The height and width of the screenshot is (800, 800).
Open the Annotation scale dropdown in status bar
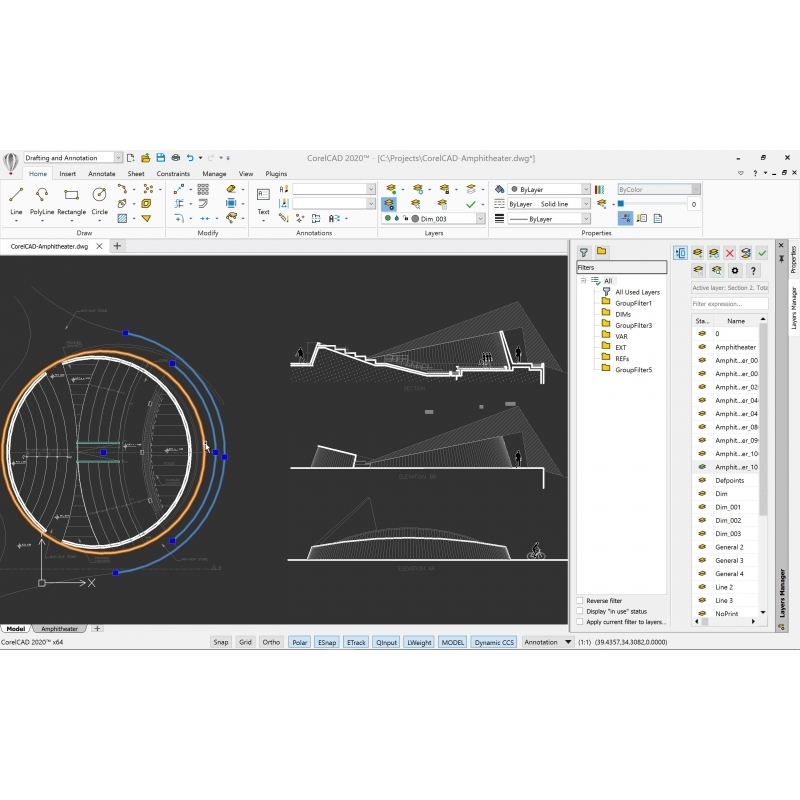568,642
